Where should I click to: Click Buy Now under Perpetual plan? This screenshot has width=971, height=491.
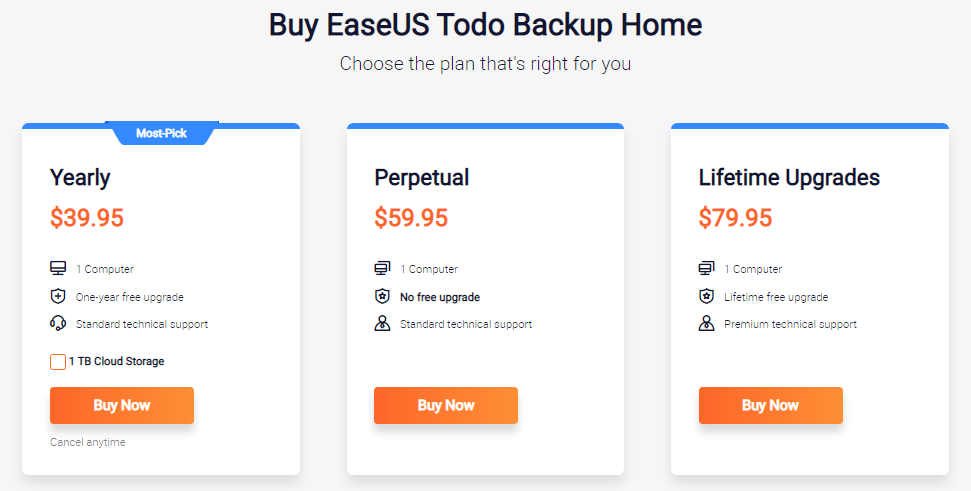click(x=446, y=406)
